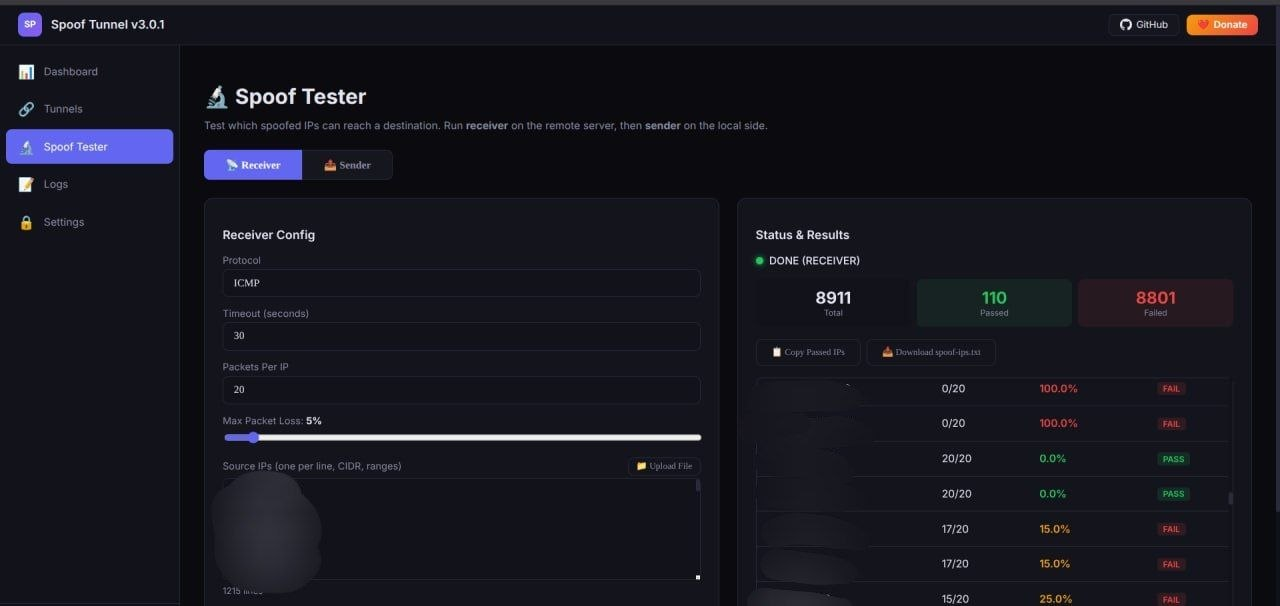Click the Settings lock icon

(26, 222)
